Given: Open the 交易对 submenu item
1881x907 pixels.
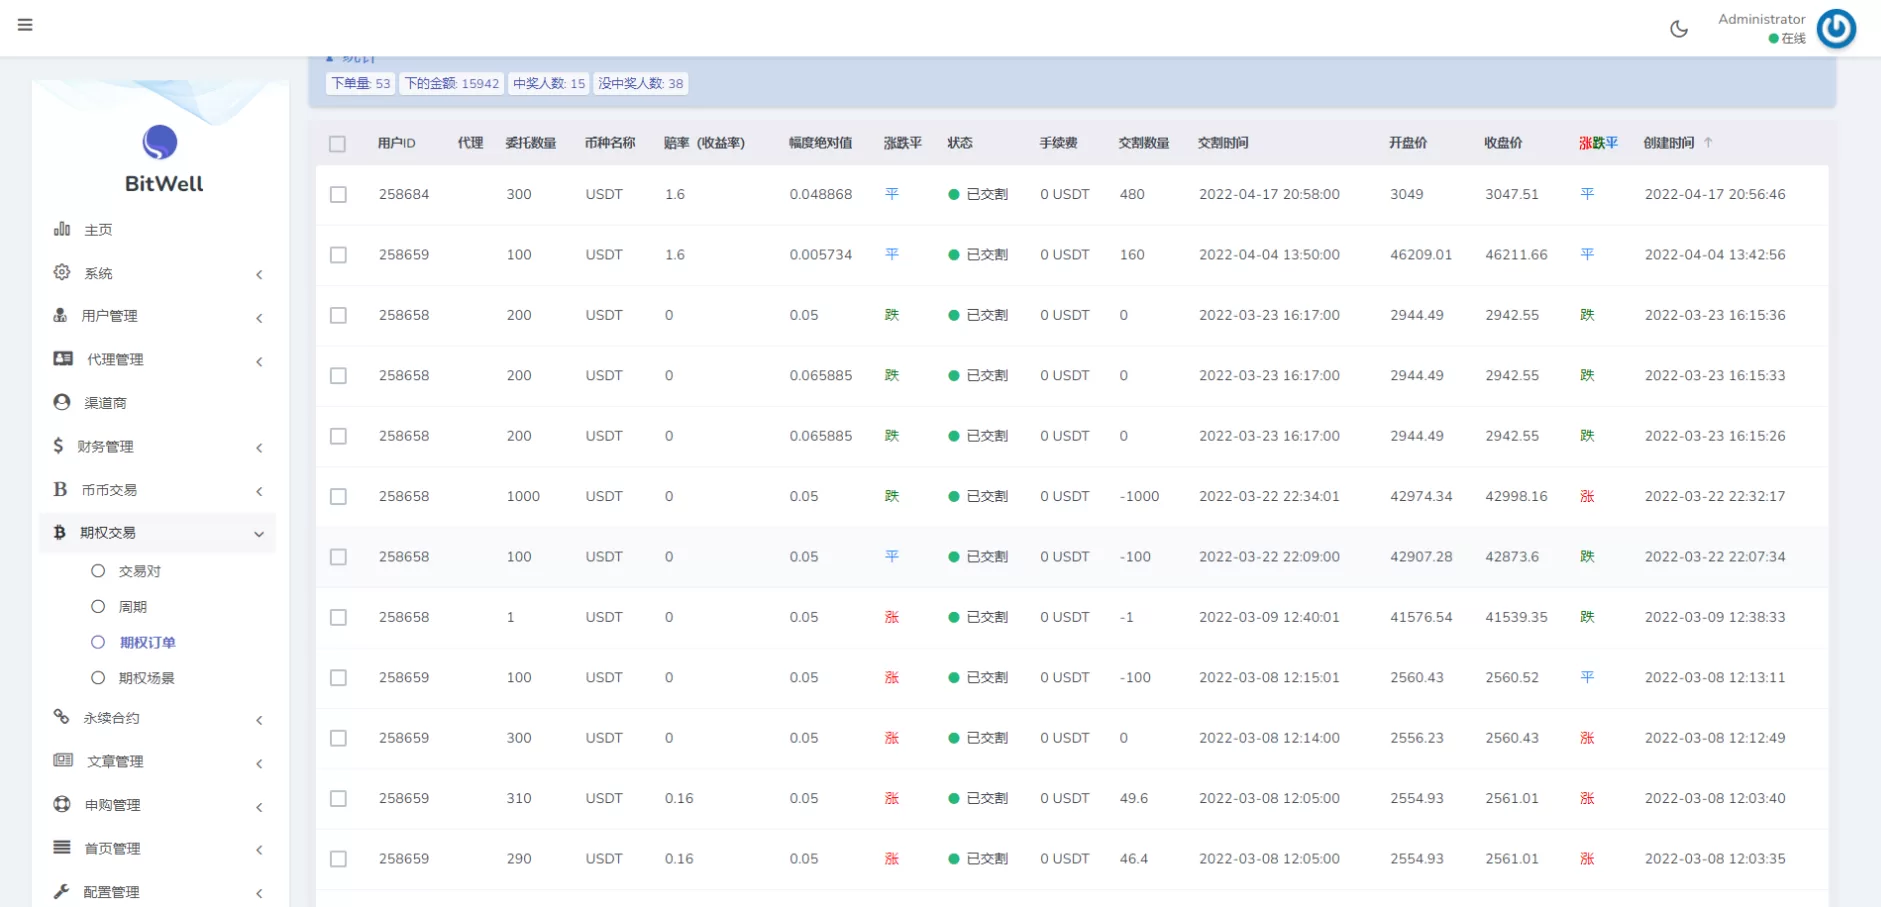Looking at the screenshot, I should [139, 571].
